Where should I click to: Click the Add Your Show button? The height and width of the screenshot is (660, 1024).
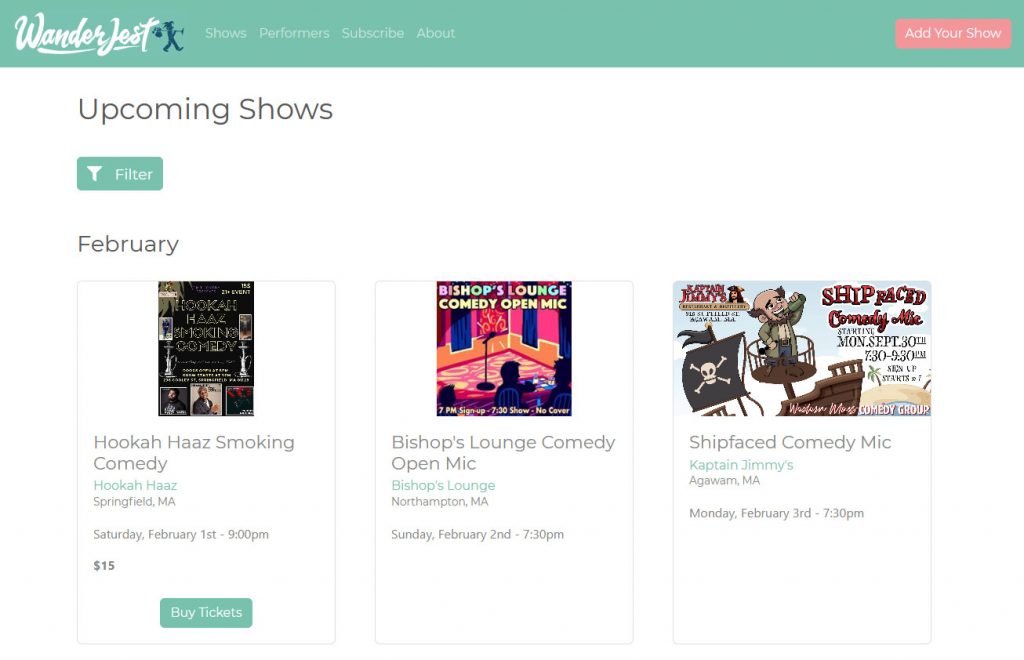coord(953,33)
